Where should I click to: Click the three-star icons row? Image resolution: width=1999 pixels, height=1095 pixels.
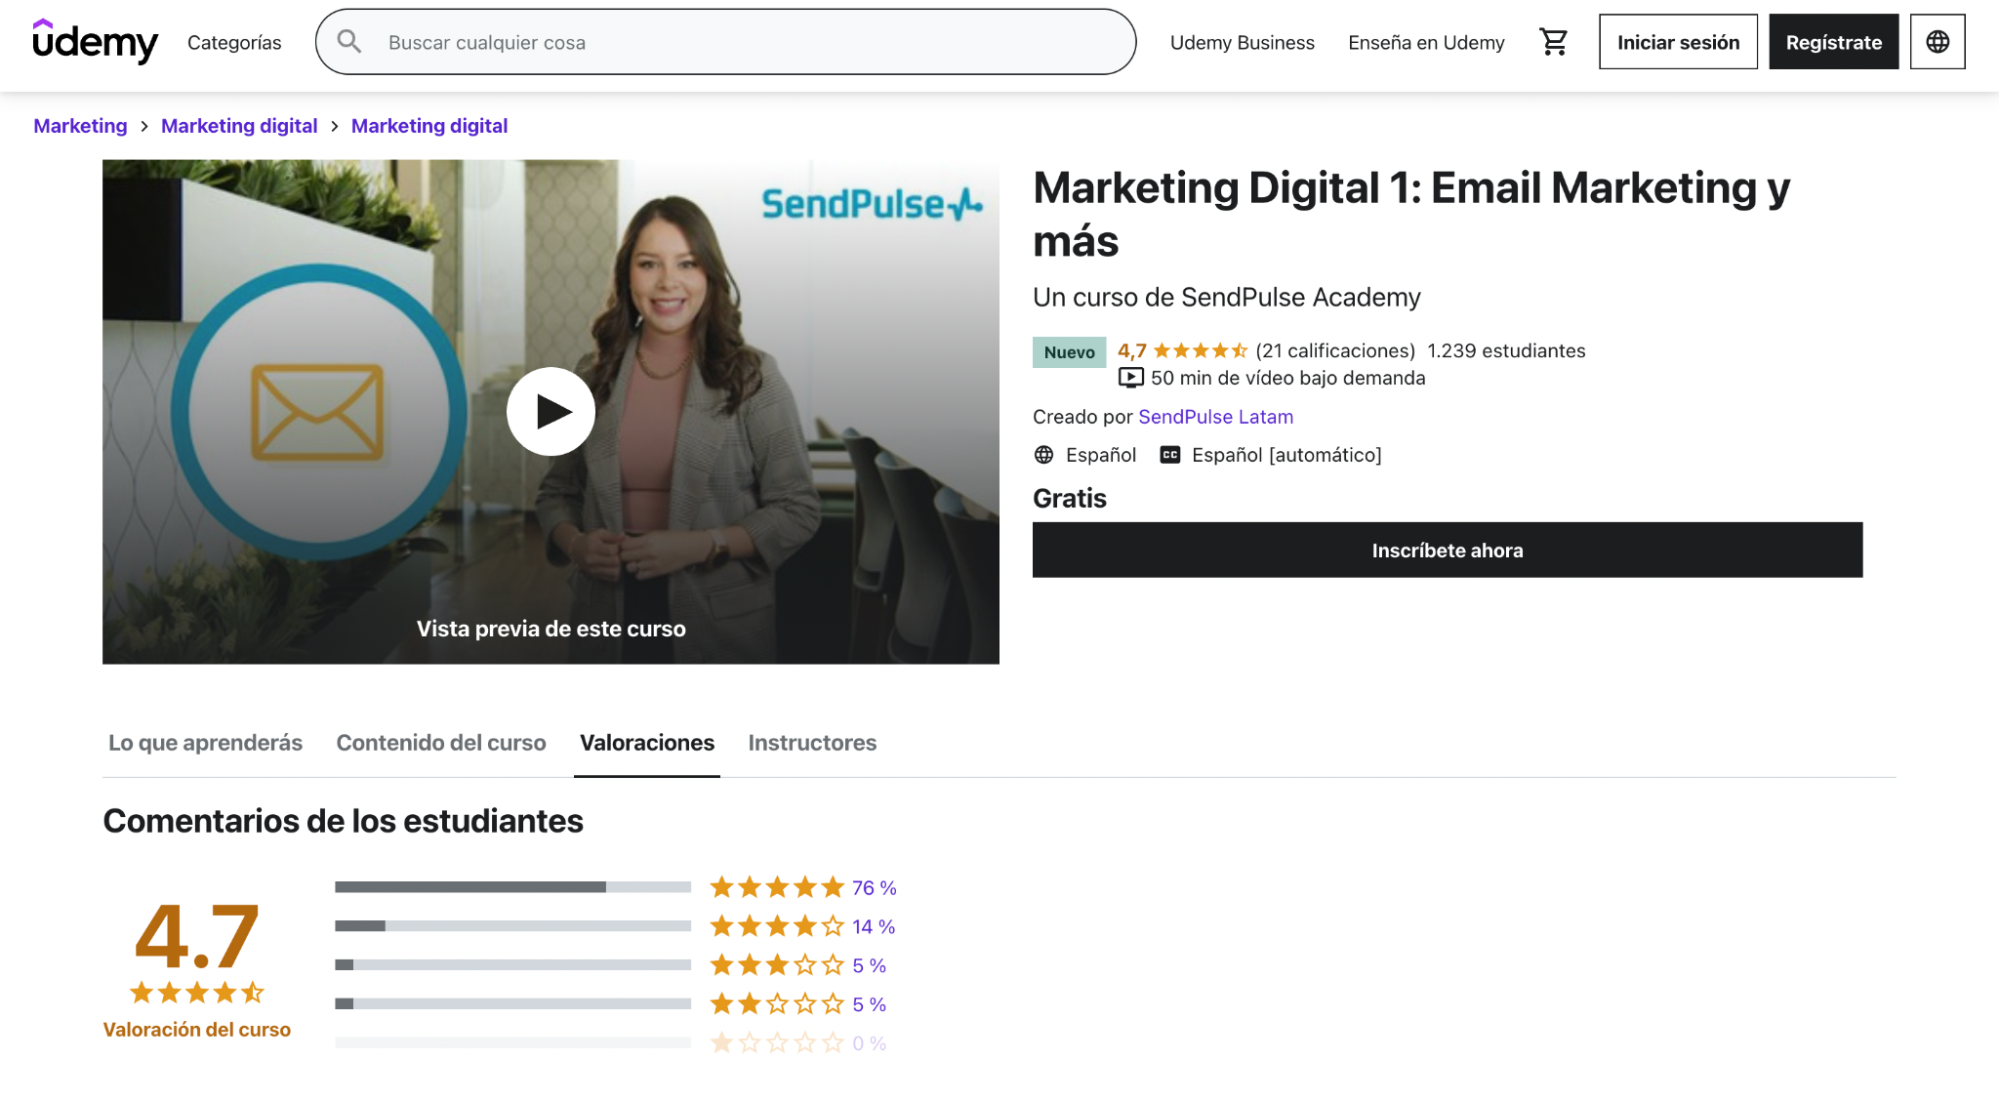[x=777, y=965]
